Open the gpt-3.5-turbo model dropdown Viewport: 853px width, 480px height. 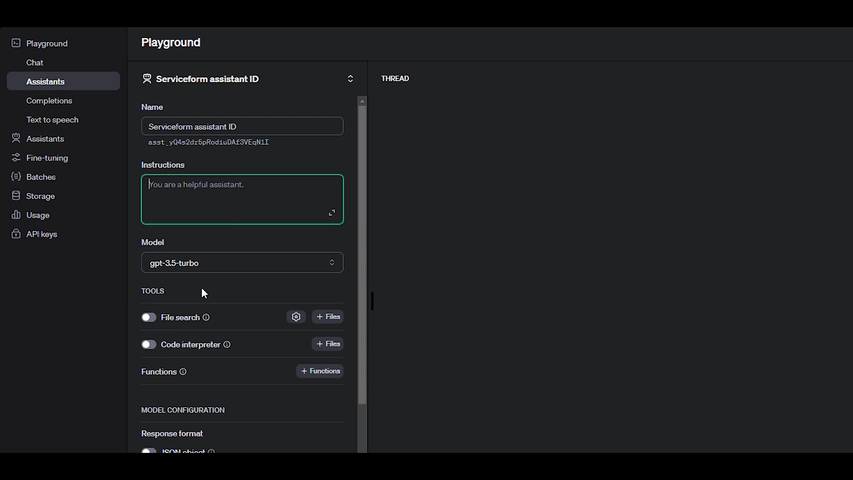[x=242, y=263]
